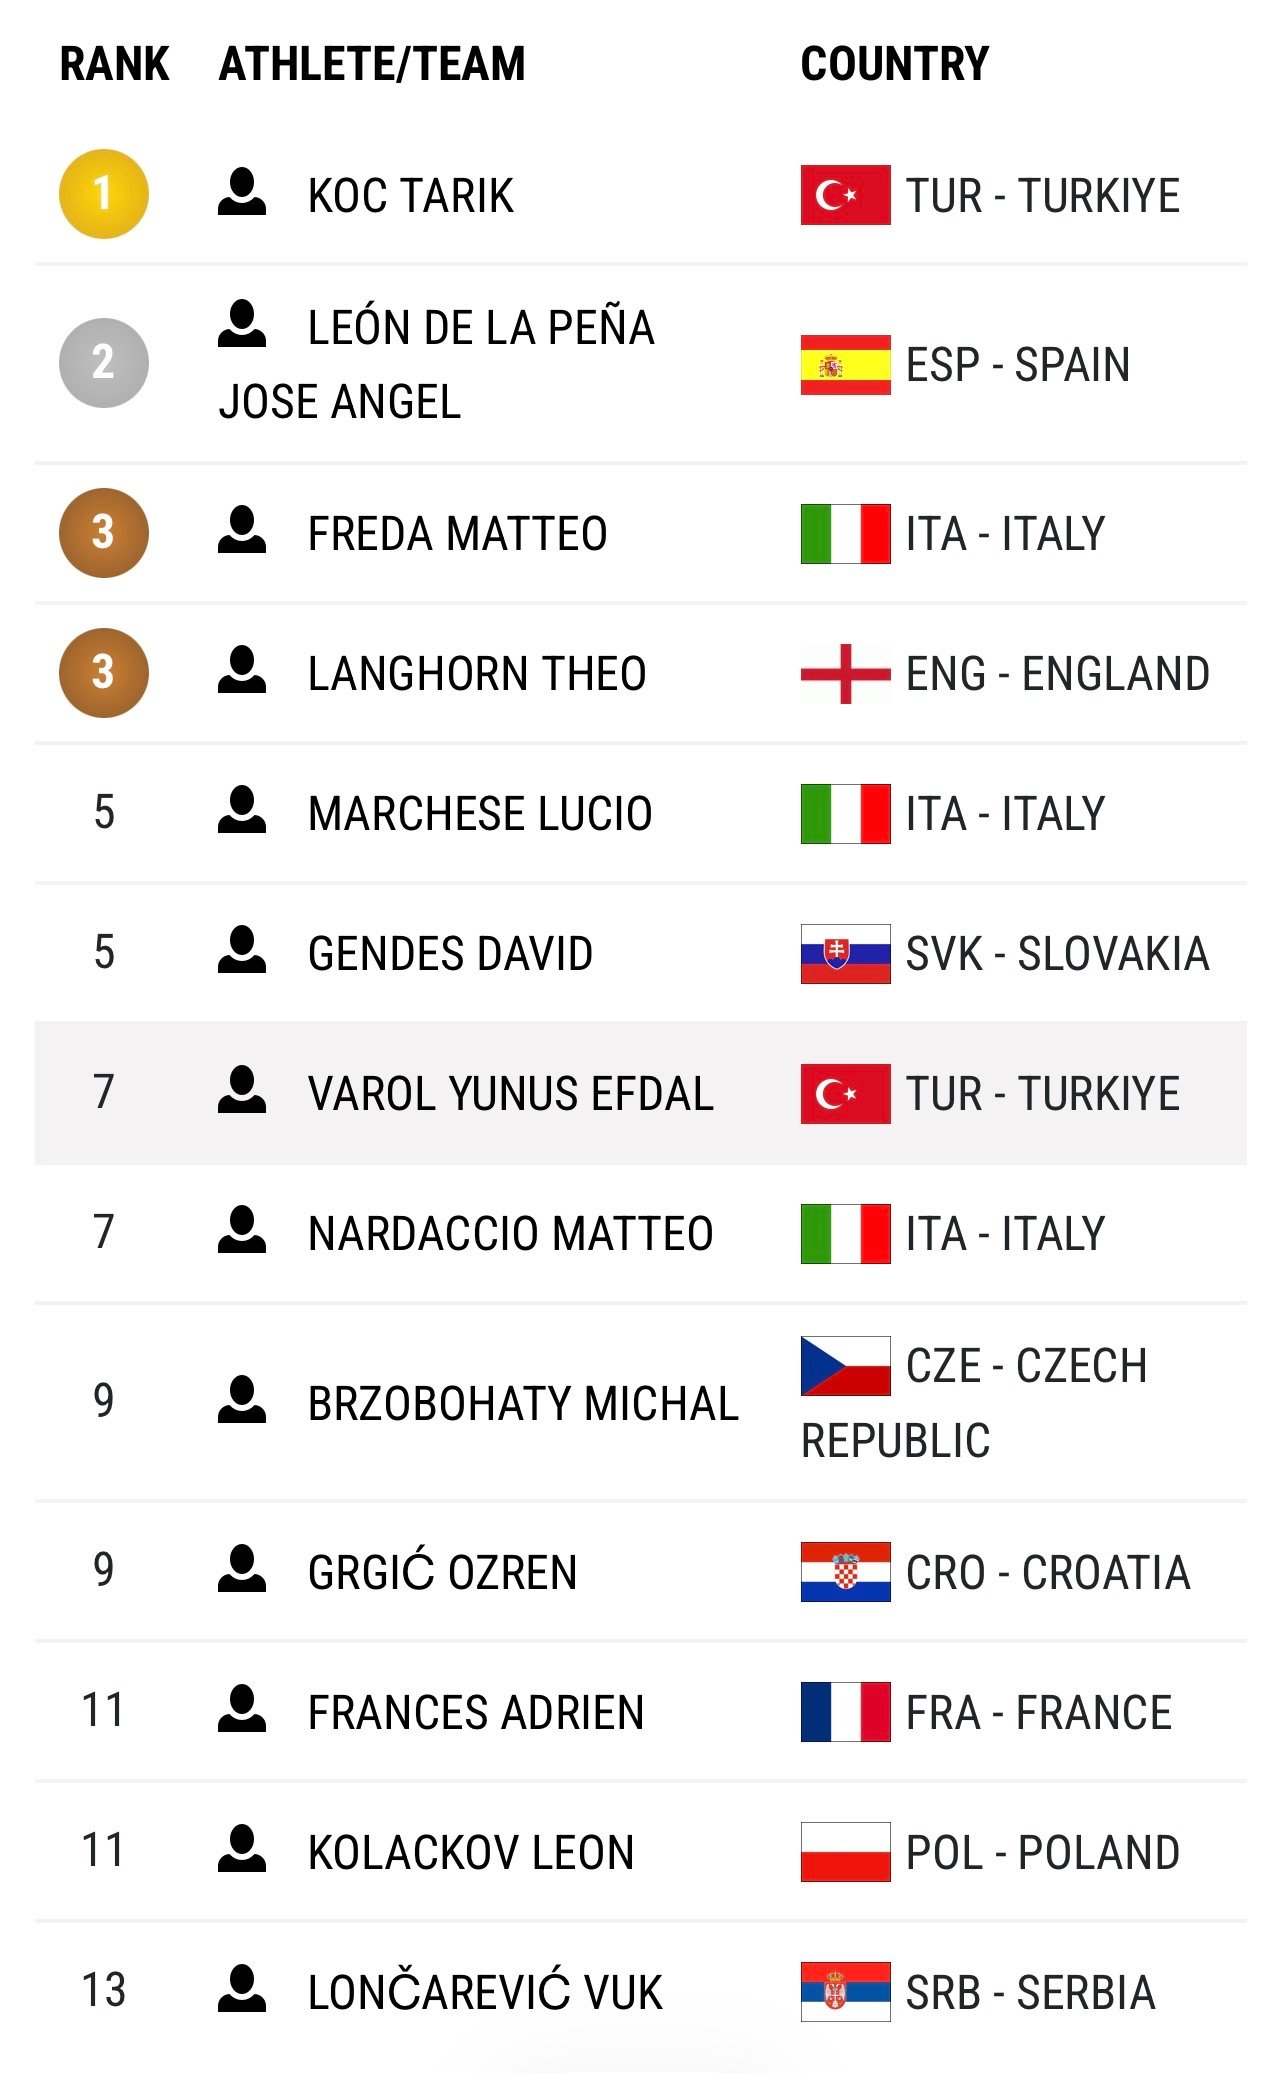Click the FRA - FRANCE country label

[x=1039, y=1713]
